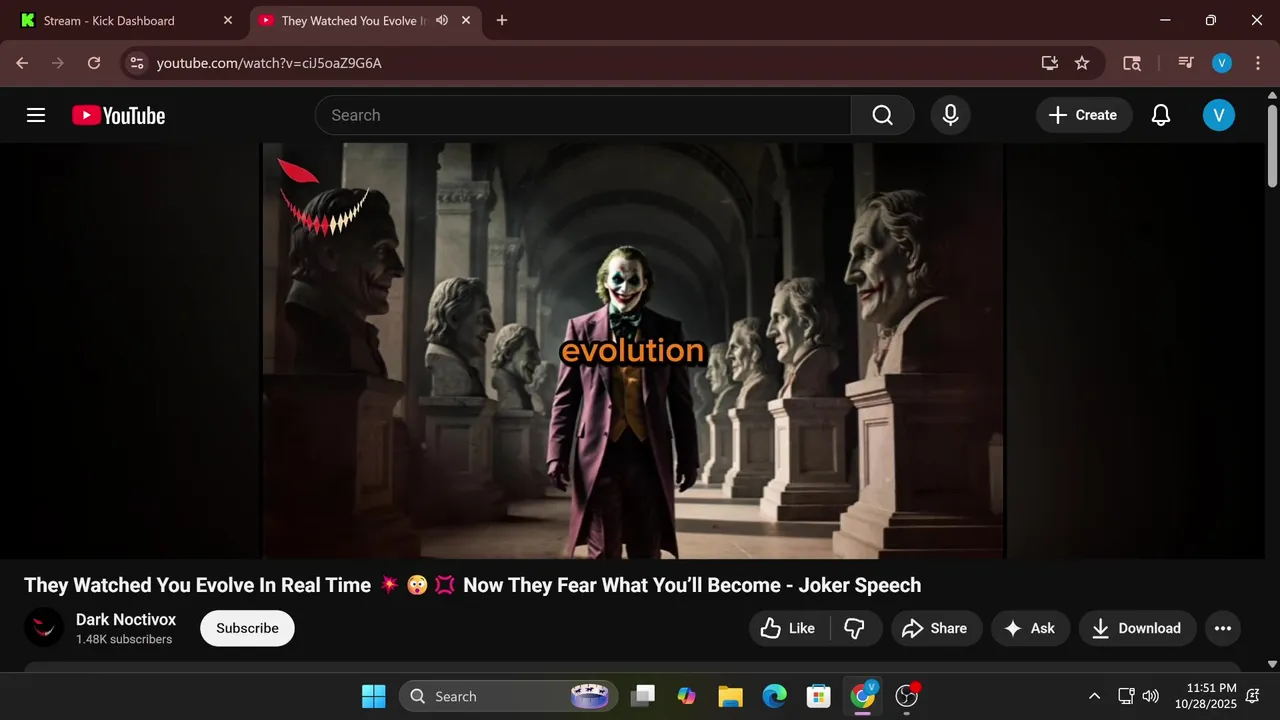1280x720 pixels.
Task: Launch Microsoft Edge from the taskbar
Action: coord(774,696)
